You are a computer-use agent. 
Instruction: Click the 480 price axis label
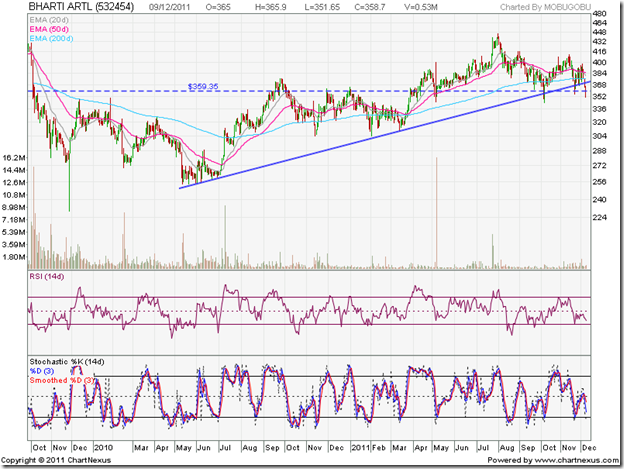click(599, 14)
